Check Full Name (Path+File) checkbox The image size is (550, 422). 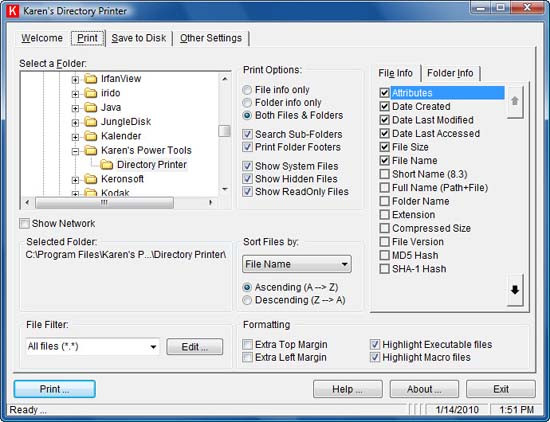(384, 188)
